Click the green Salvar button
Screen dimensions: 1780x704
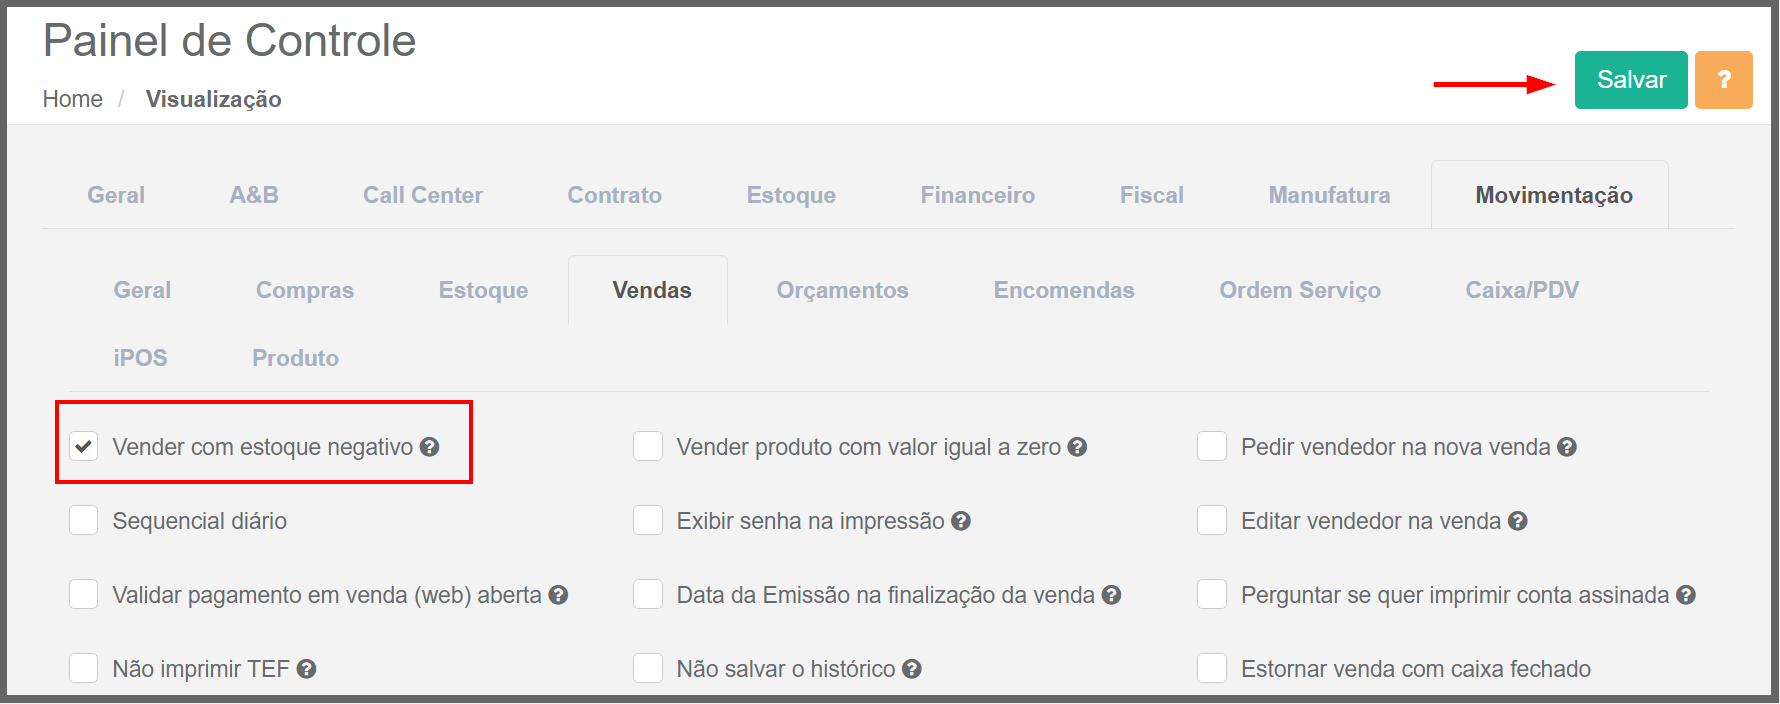[1631, 80]
